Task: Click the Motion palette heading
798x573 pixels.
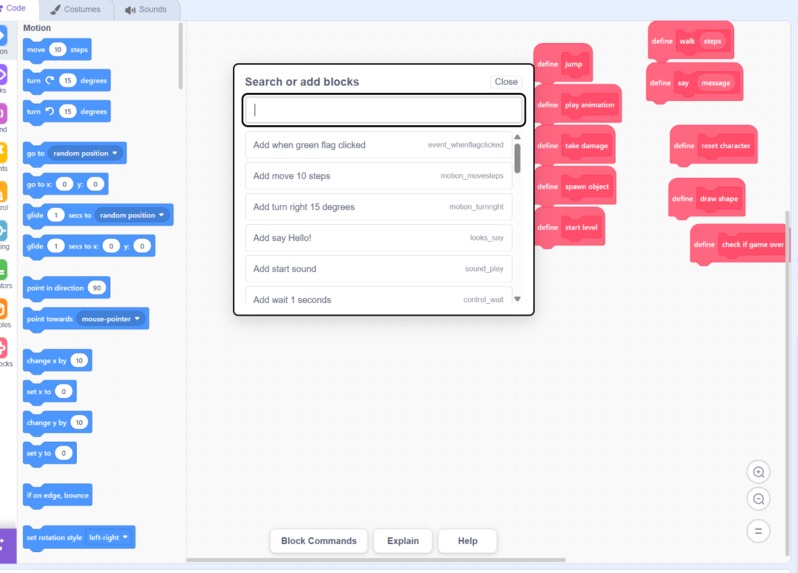Action: tap(37, 28)
